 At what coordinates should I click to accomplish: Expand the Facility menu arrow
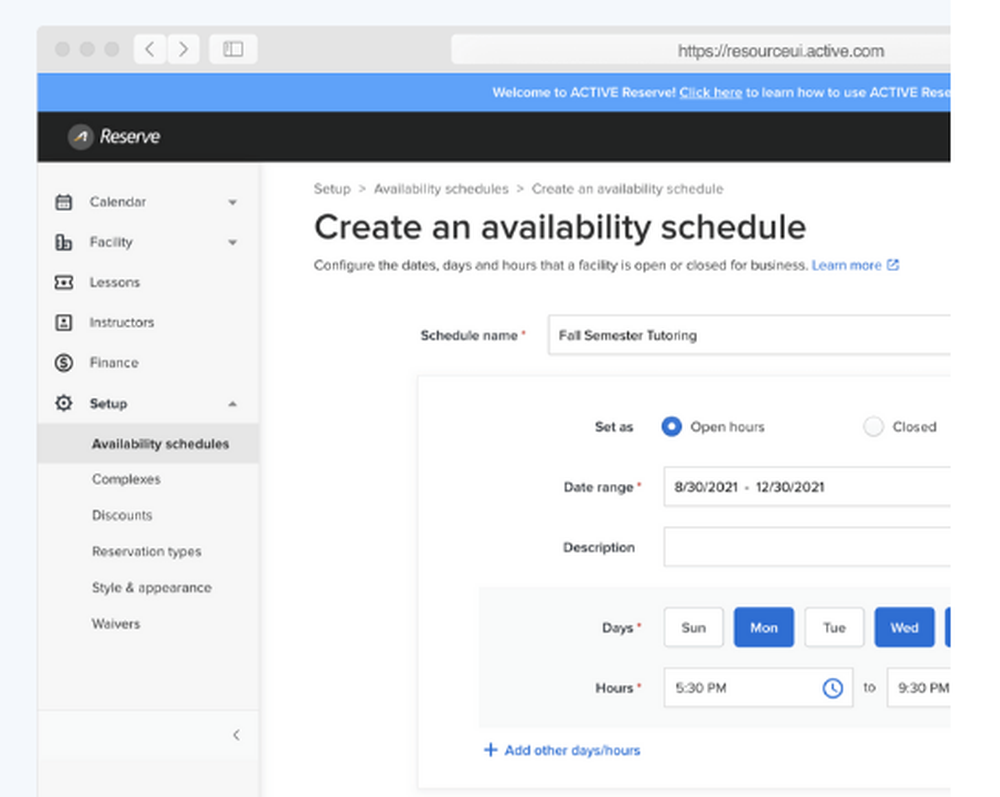pyautogui.click(x=233, y=243)
